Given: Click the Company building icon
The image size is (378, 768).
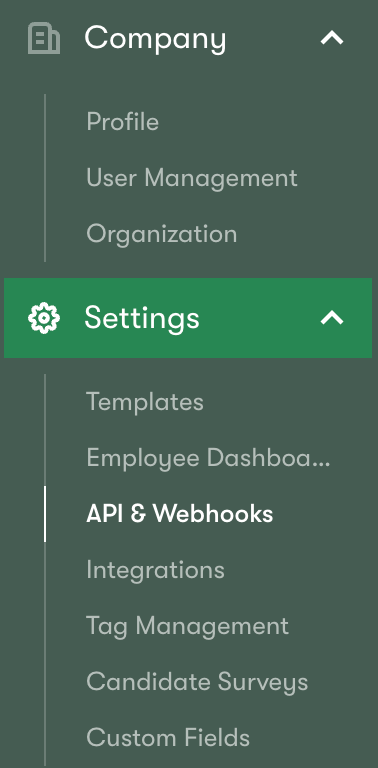Looking at the screenshot, I should [x=44, y=38].
